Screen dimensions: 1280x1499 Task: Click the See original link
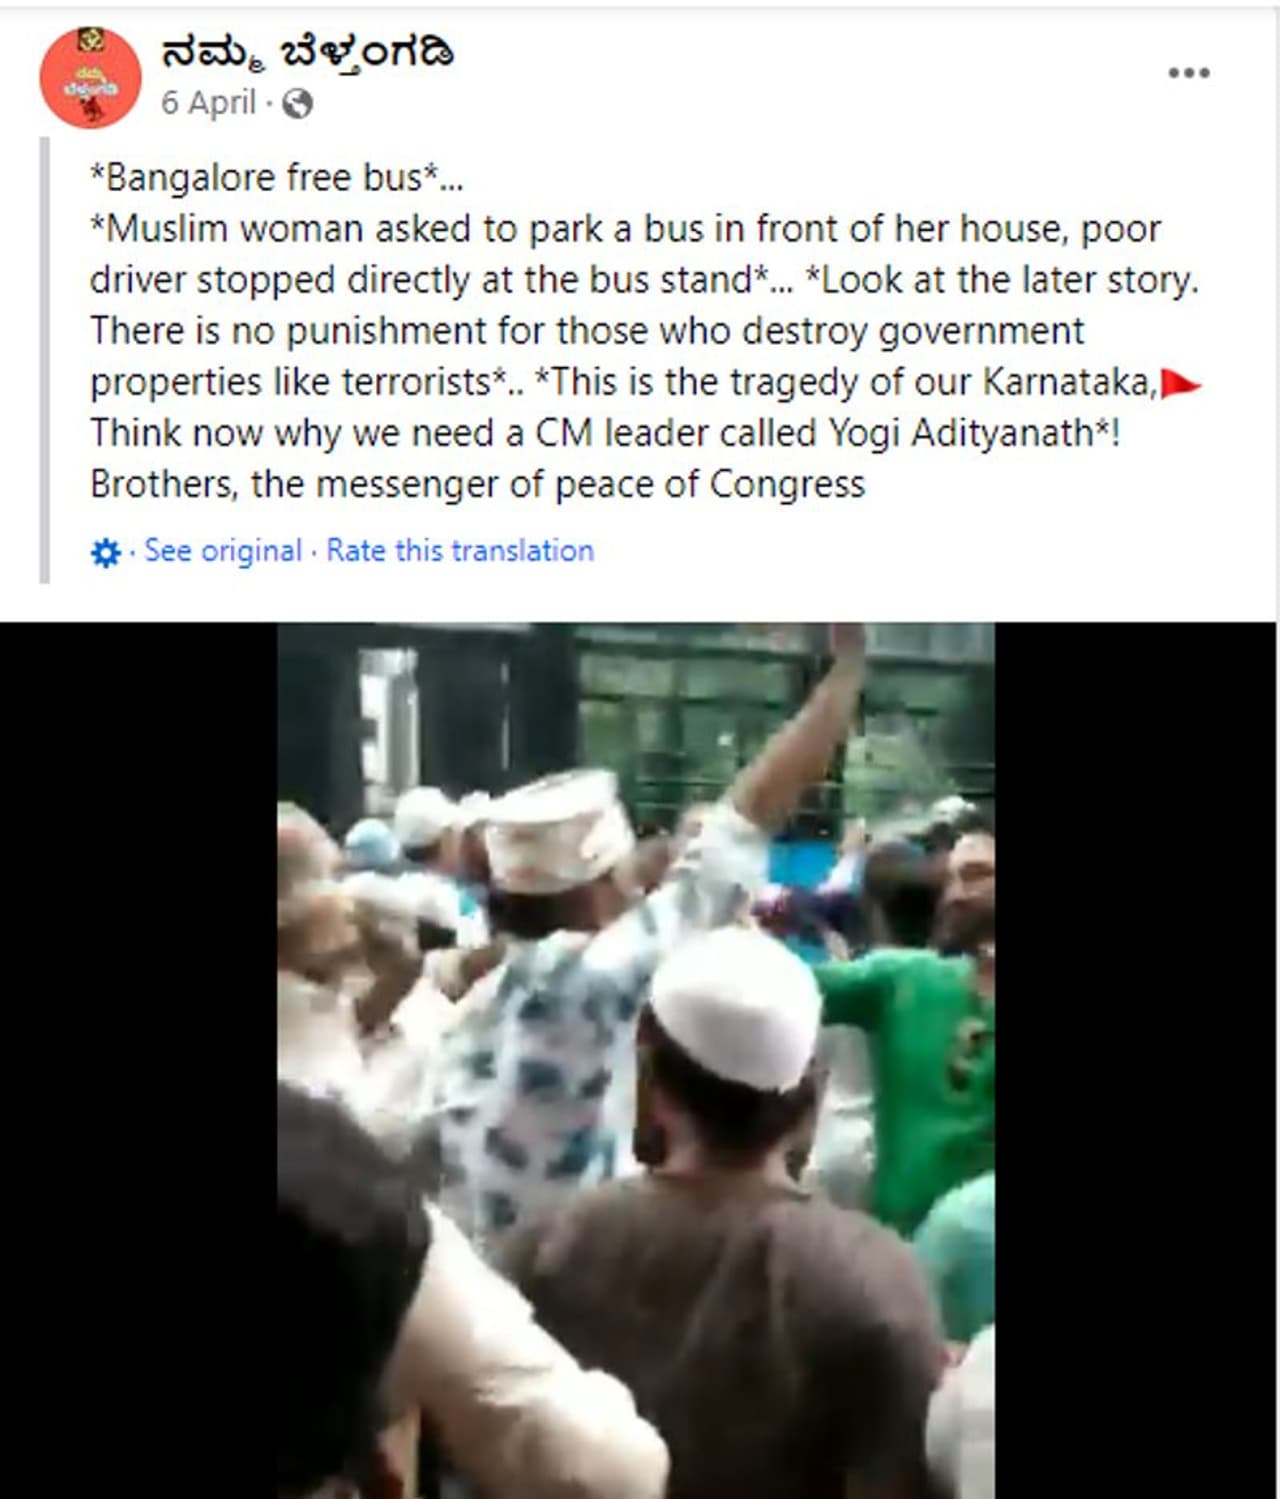point(223,551)
